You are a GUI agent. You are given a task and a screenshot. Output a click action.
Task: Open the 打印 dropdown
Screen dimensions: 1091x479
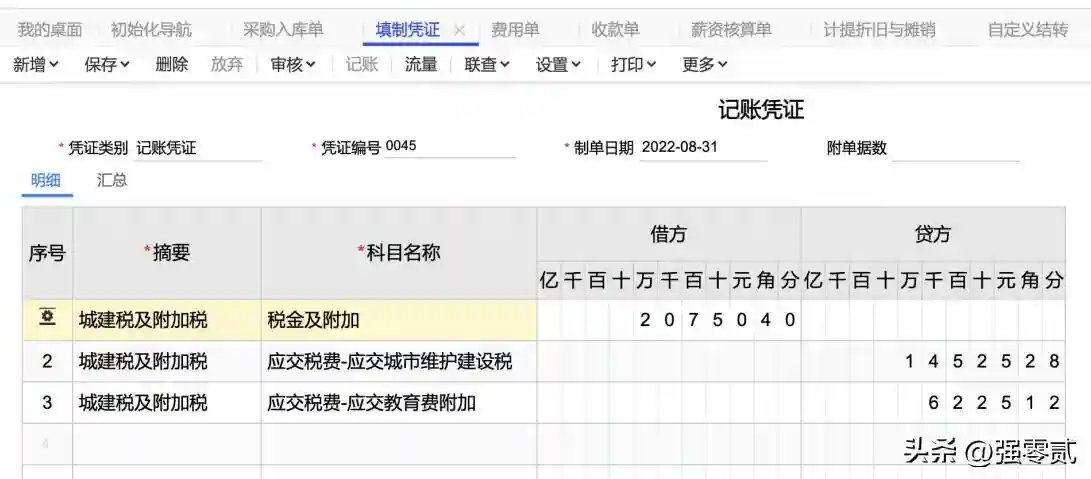(x=633, y=64)
